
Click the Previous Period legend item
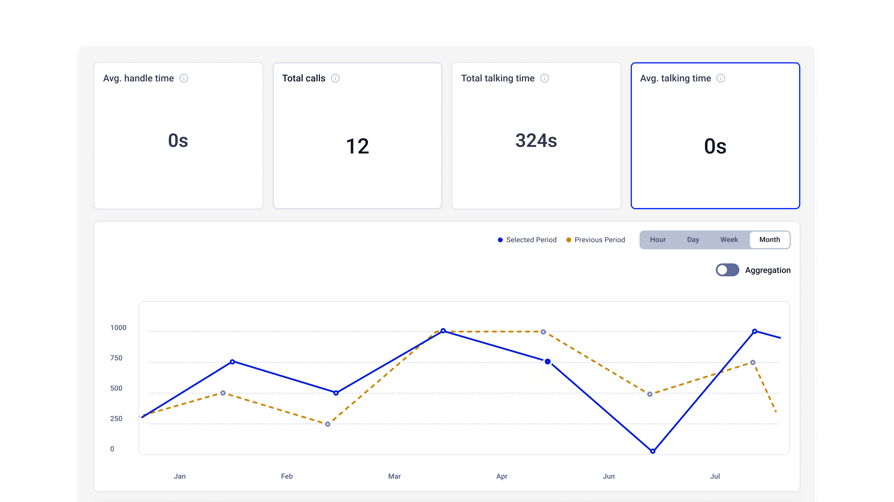point(595,240)
